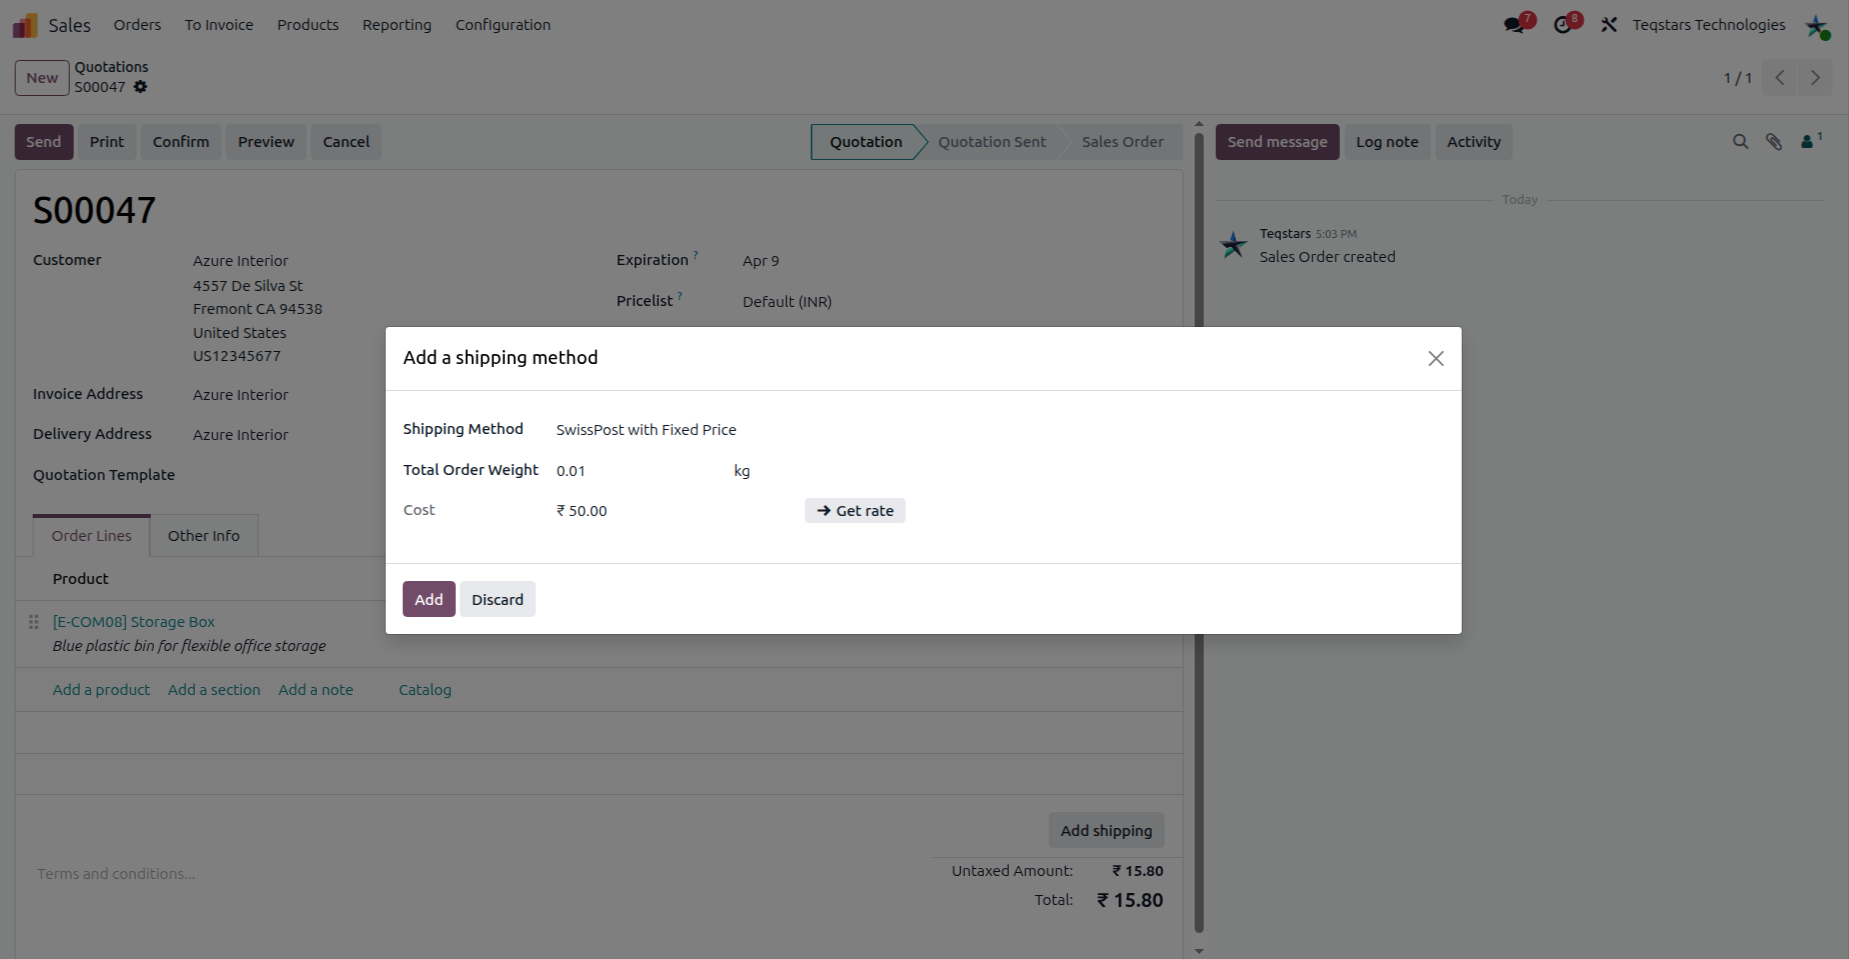Click Add in shipping dialog

(x=429, y=599)
